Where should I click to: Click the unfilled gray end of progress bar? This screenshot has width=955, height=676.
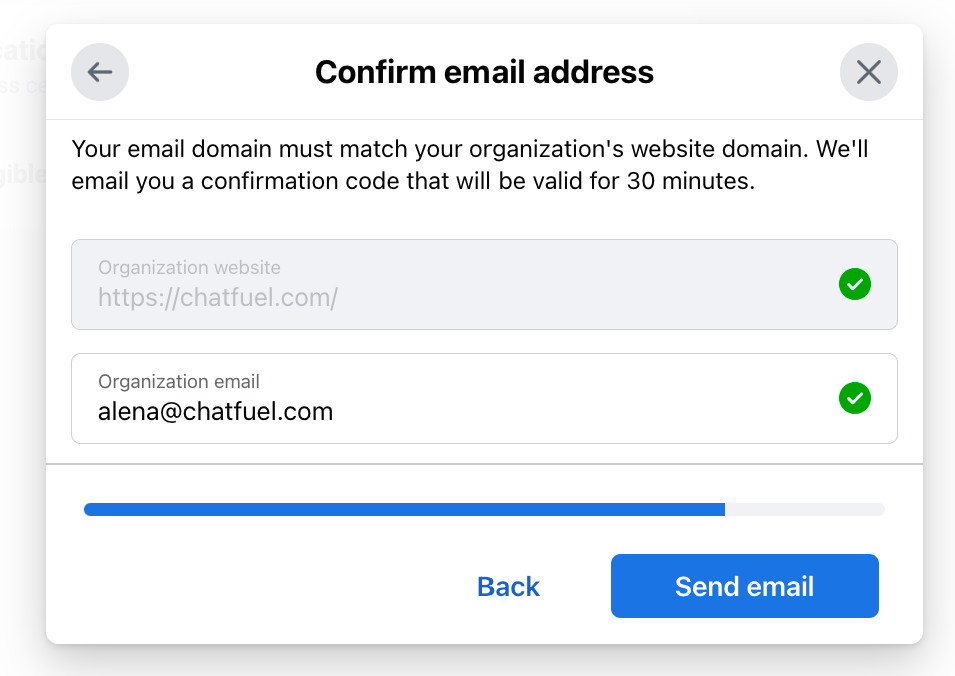805,510
